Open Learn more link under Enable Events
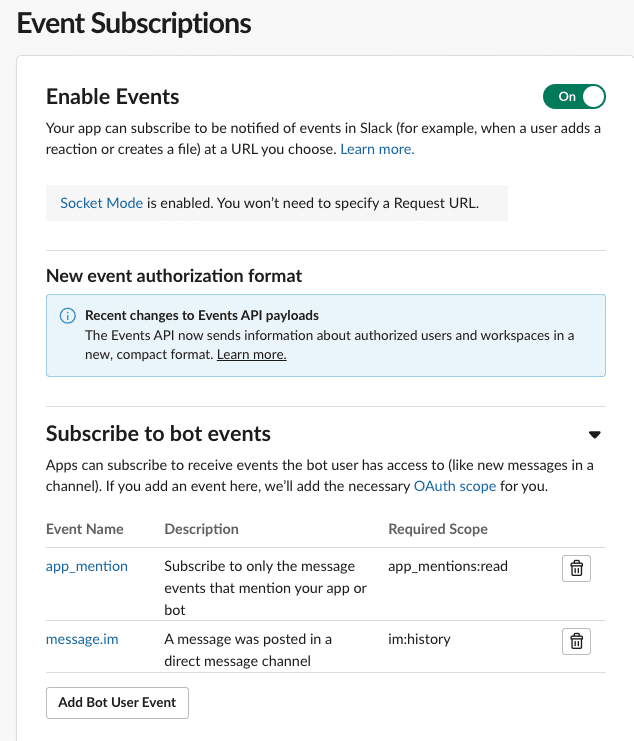 (x=377, y=149)
